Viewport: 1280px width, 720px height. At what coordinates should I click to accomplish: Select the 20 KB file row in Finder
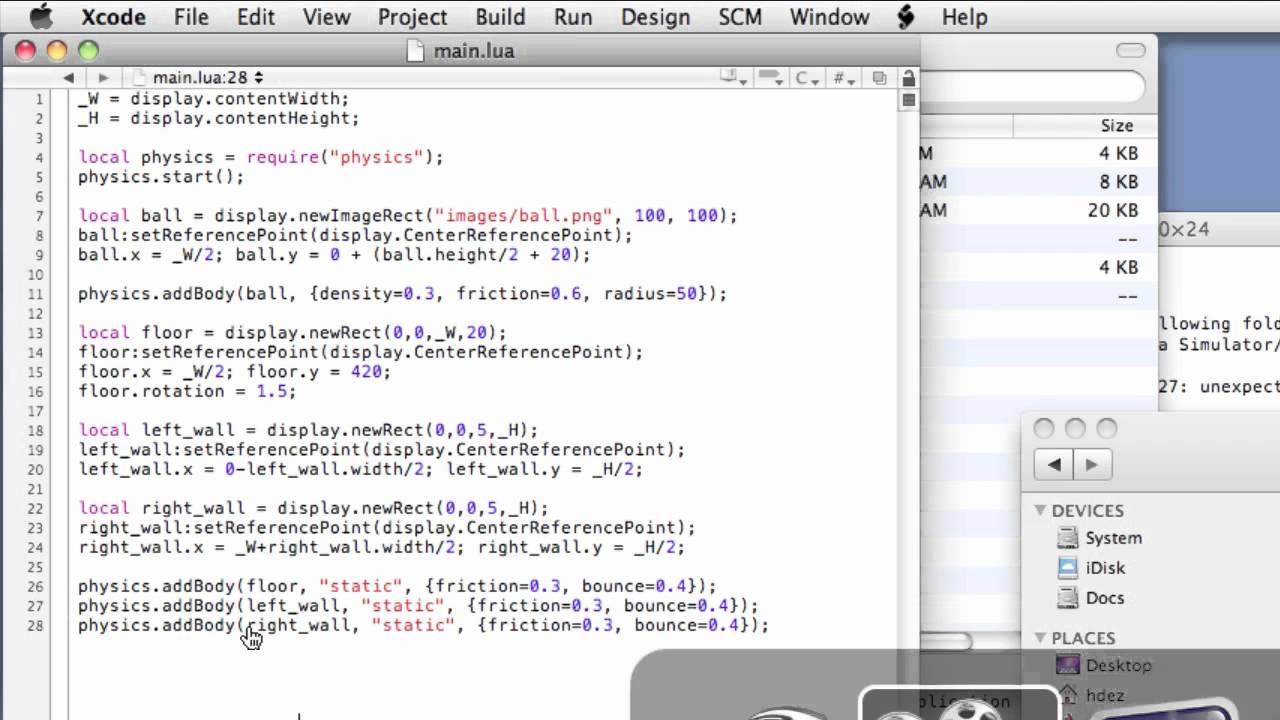1038,210
